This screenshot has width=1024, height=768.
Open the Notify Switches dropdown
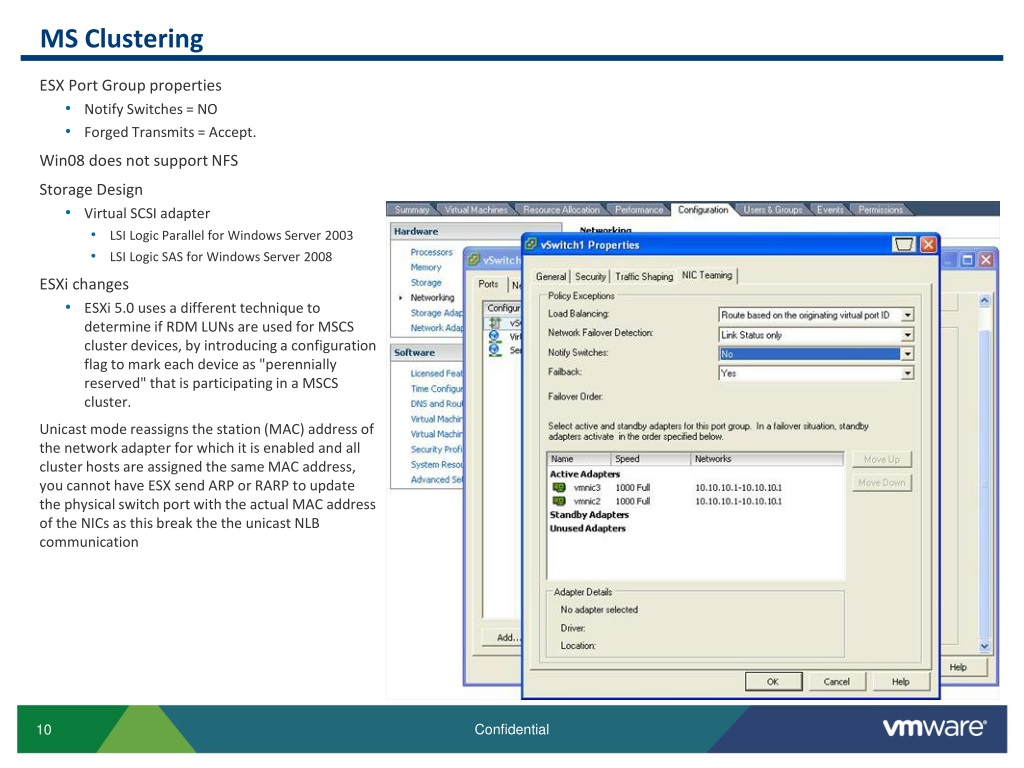click(x=907, y=354)
